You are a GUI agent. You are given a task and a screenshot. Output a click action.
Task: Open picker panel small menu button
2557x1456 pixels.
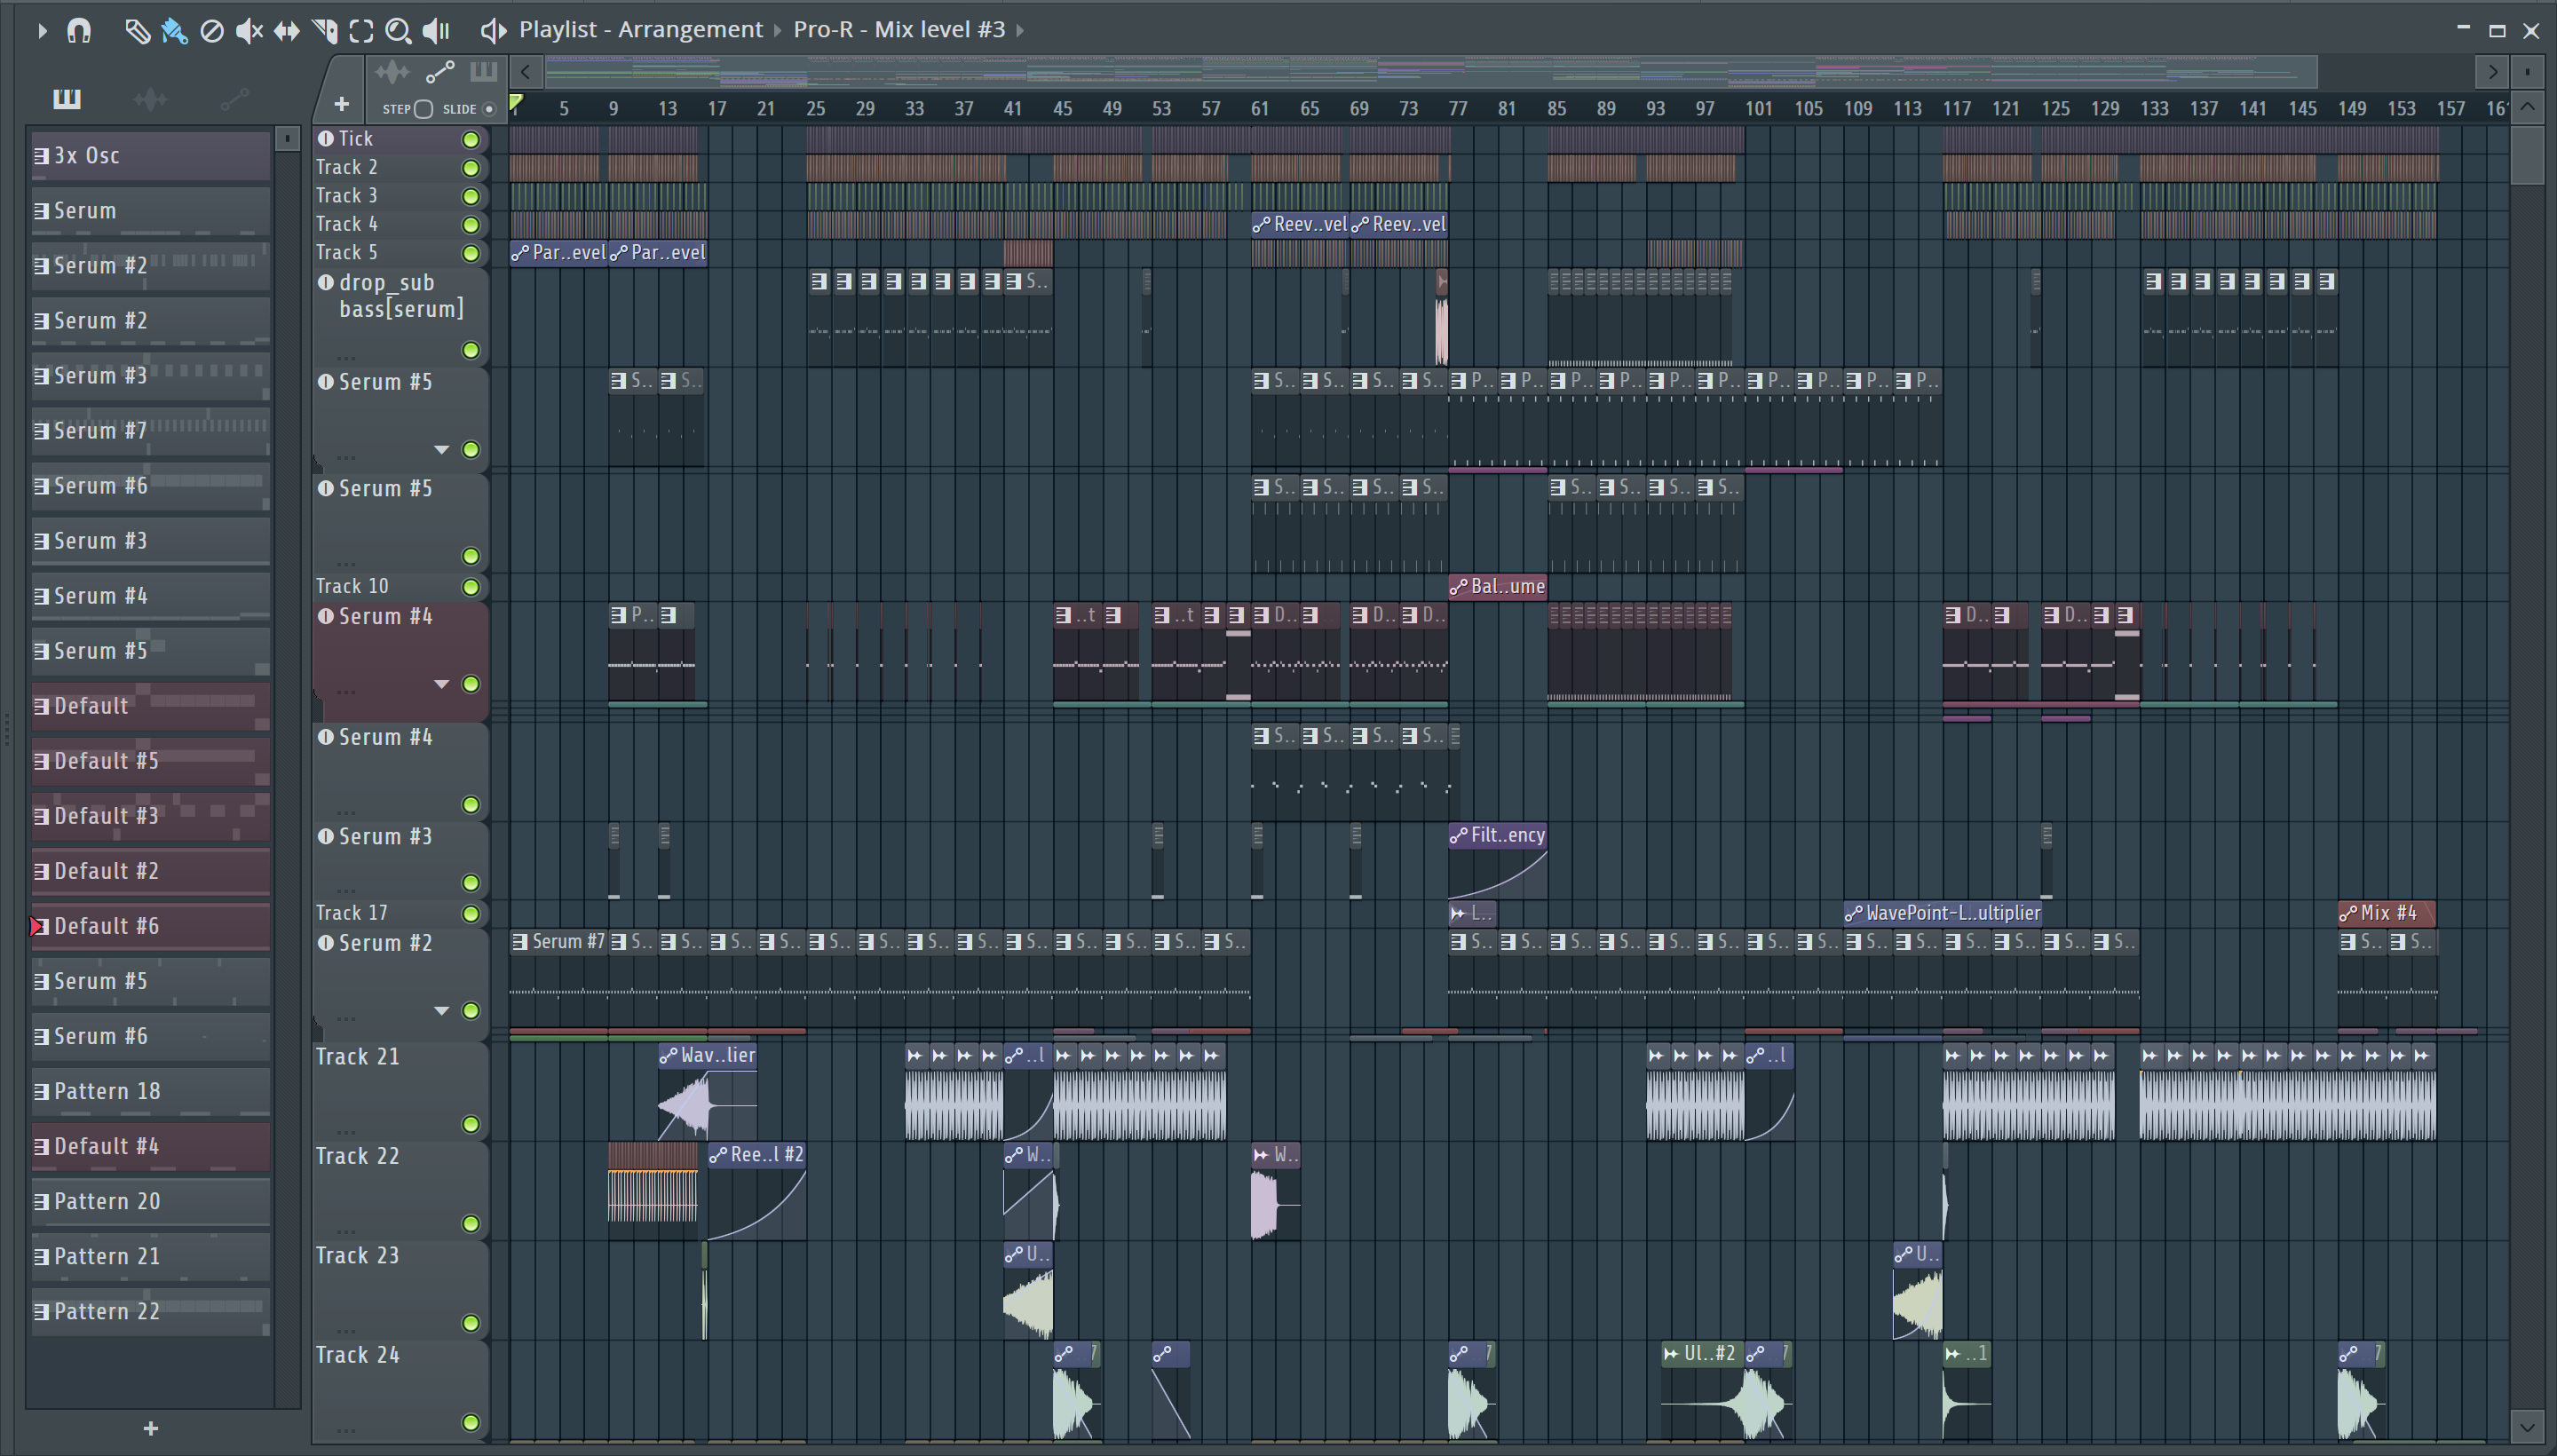pos(287,138)
